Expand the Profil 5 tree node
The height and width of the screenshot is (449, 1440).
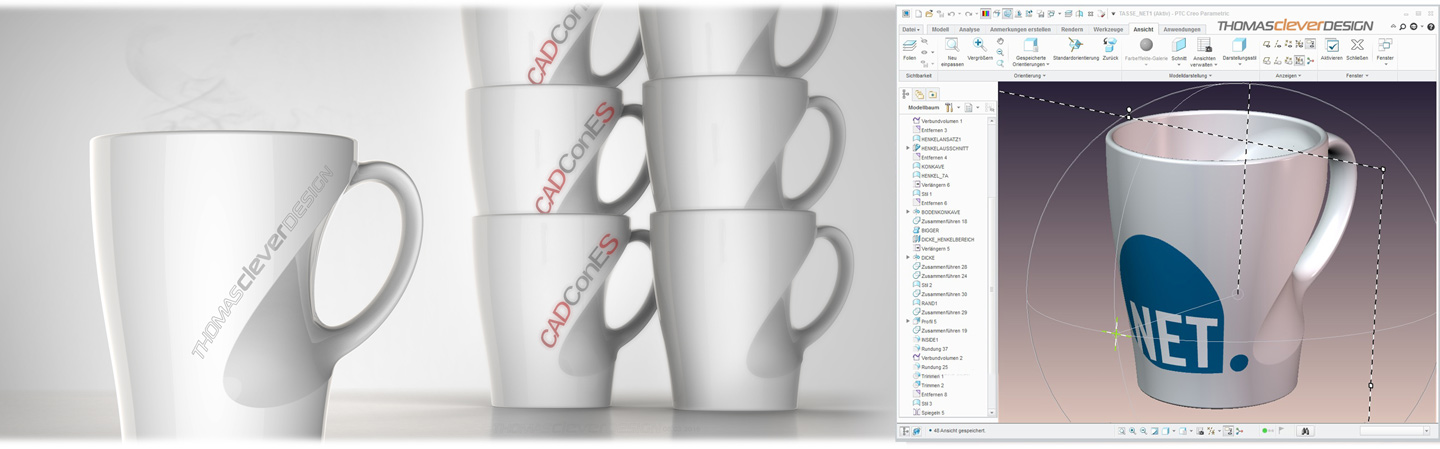coord(907,321)
